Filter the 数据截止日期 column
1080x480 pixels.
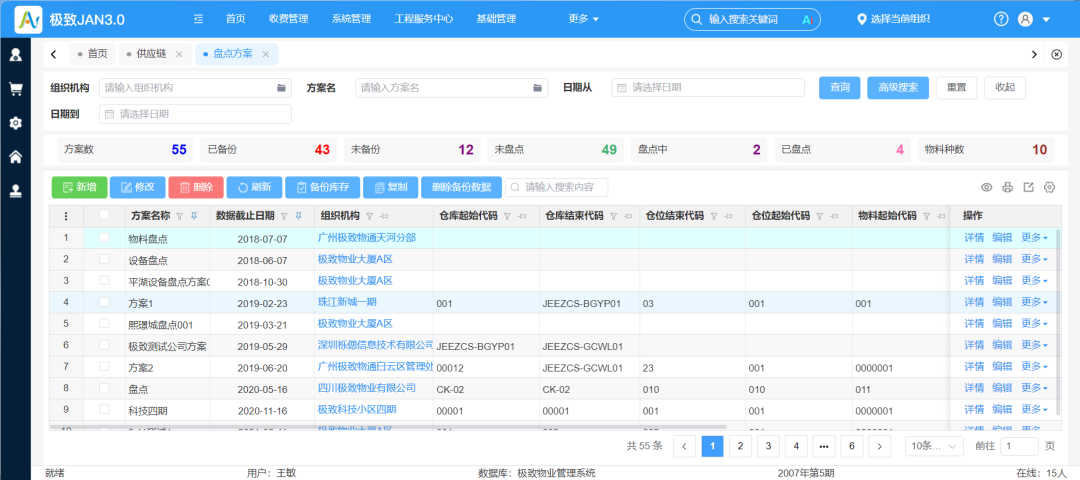pos(284,216)
